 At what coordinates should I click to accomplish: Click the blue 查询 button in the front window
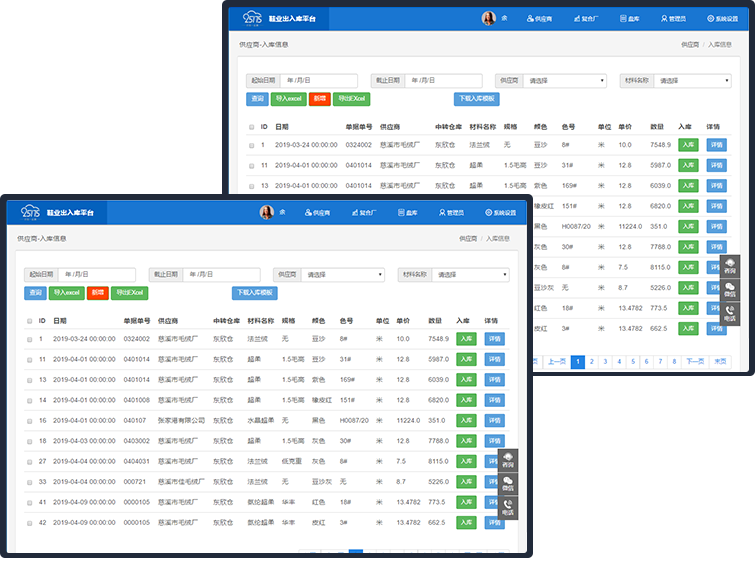click(x=35, y=292)
